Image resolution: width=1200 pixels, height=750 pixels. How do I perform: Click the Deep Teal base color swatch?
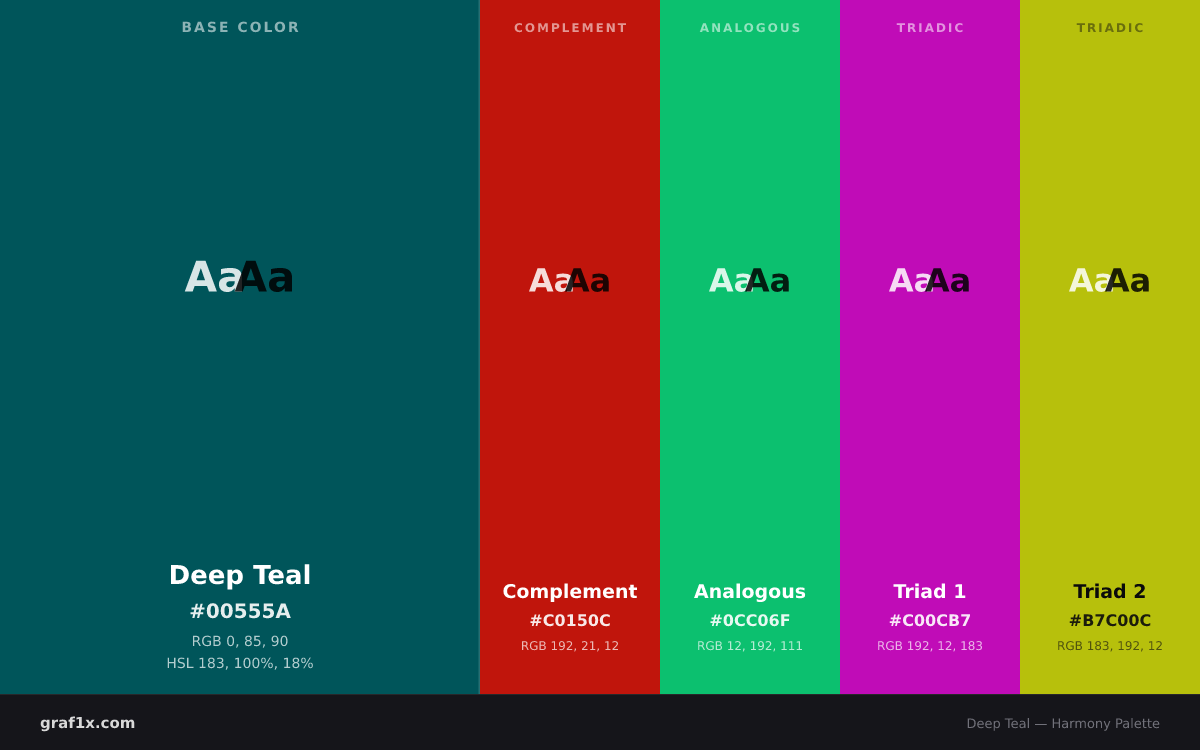(x=239, y=347)
